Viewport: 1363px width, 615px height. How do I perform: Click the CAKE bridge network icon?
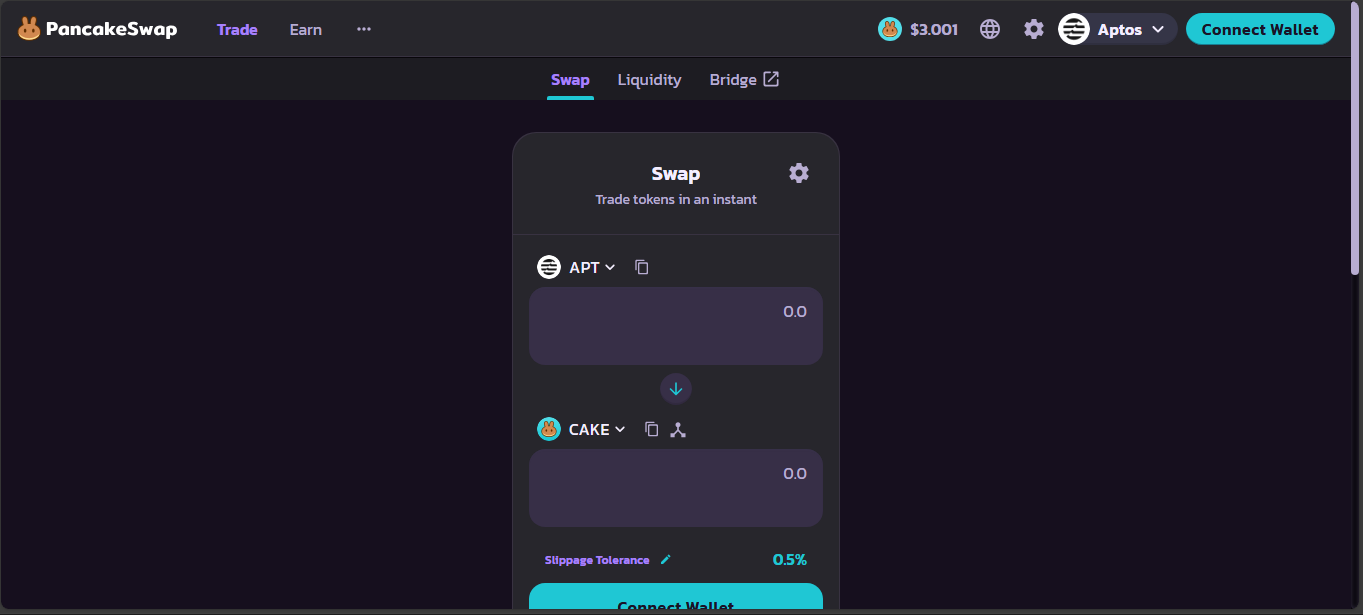(x=678, y=429)
